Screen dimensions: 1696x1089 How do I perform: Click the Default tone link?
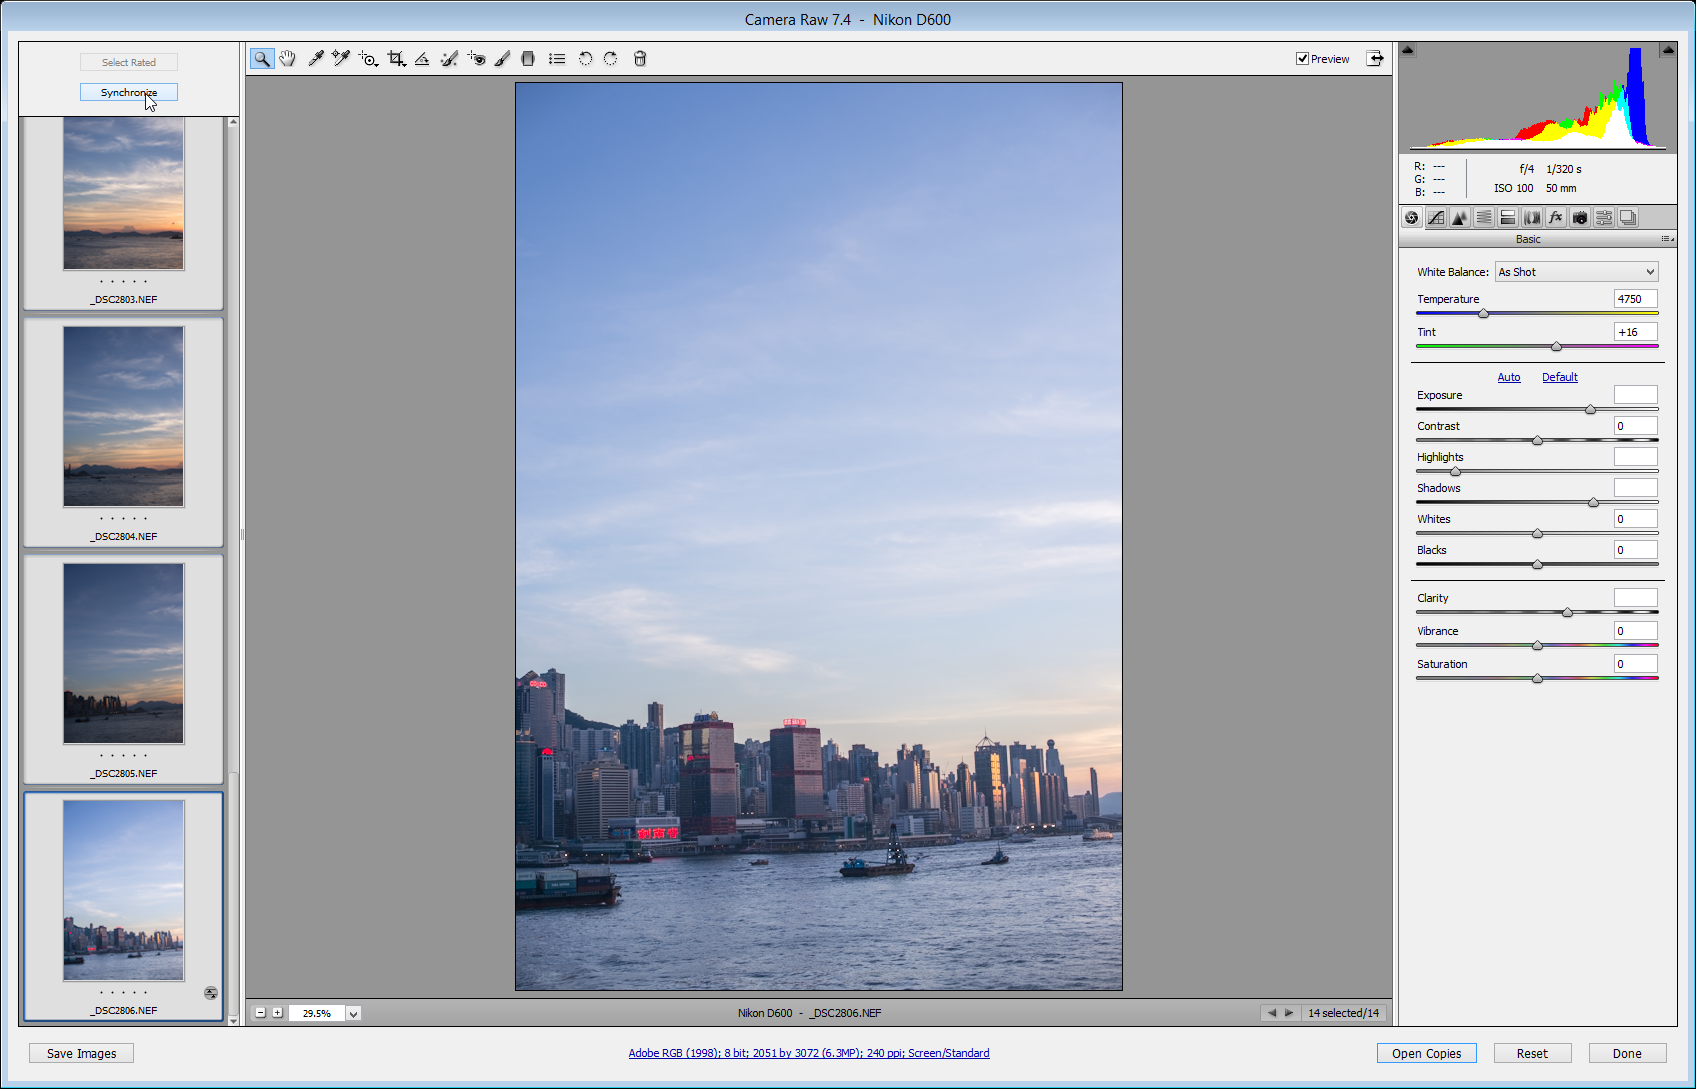tap(1560, 377)
